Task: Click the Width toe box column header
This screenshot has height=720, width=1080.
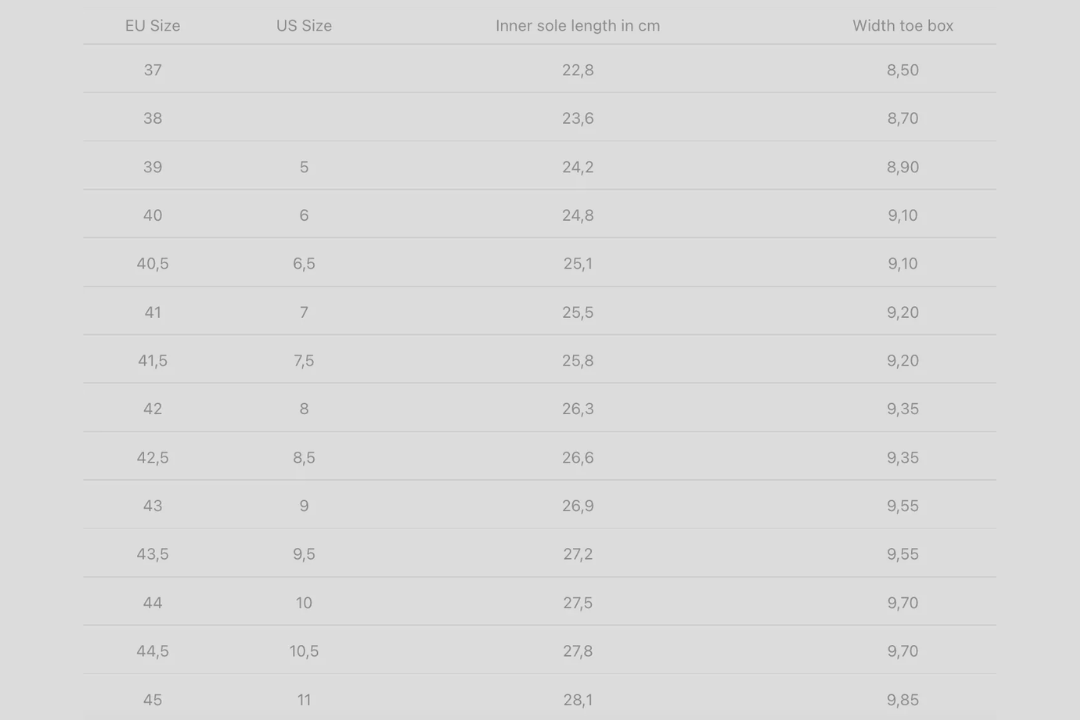Action: click(902, 26)
